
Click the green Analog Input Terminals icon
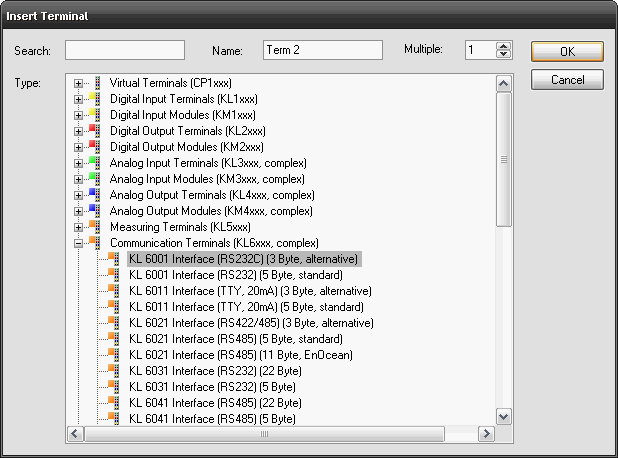95,163
